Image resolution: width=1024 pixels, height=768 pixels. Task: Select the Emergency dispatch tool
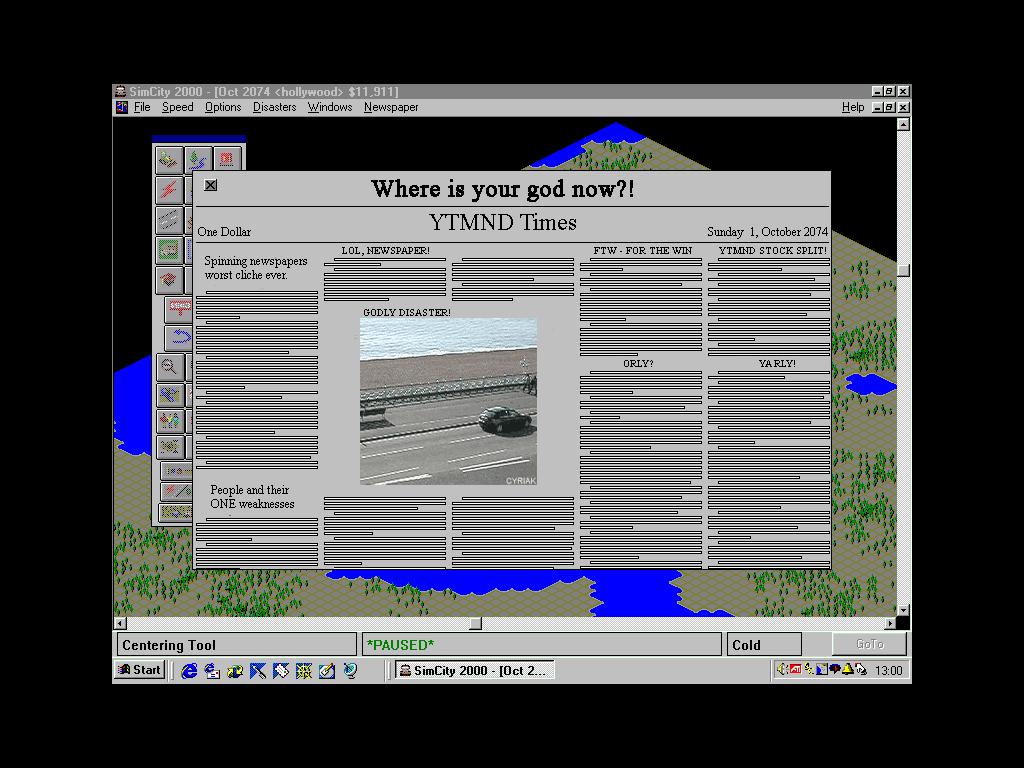click(227, 159)
